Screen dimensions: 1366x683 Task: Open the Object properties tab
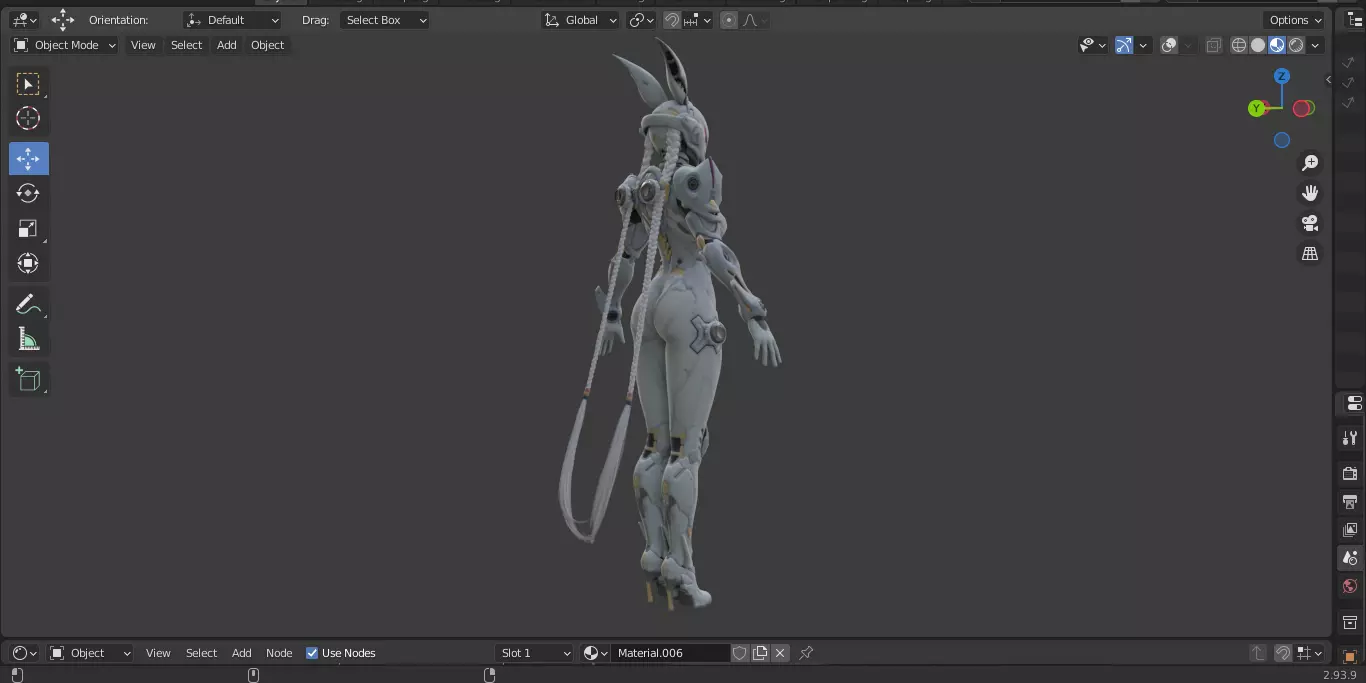pyautogui.click(x=1350, y=657)
